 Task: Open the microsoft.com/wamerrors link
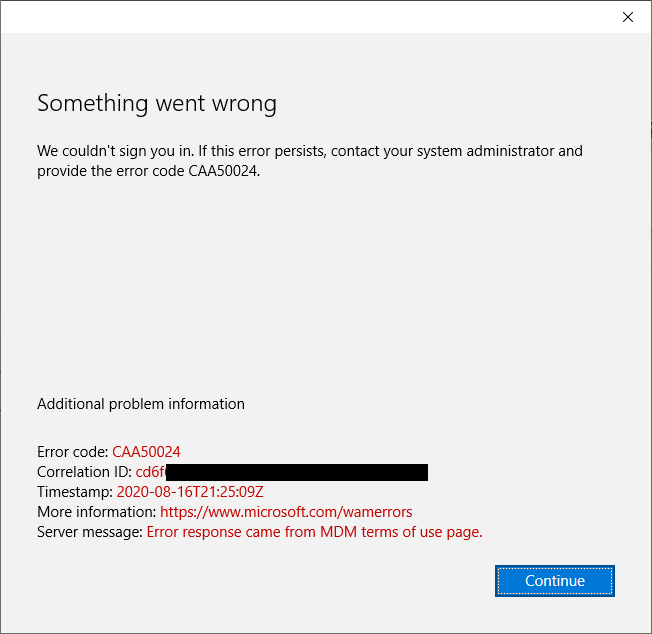(286, 512)
